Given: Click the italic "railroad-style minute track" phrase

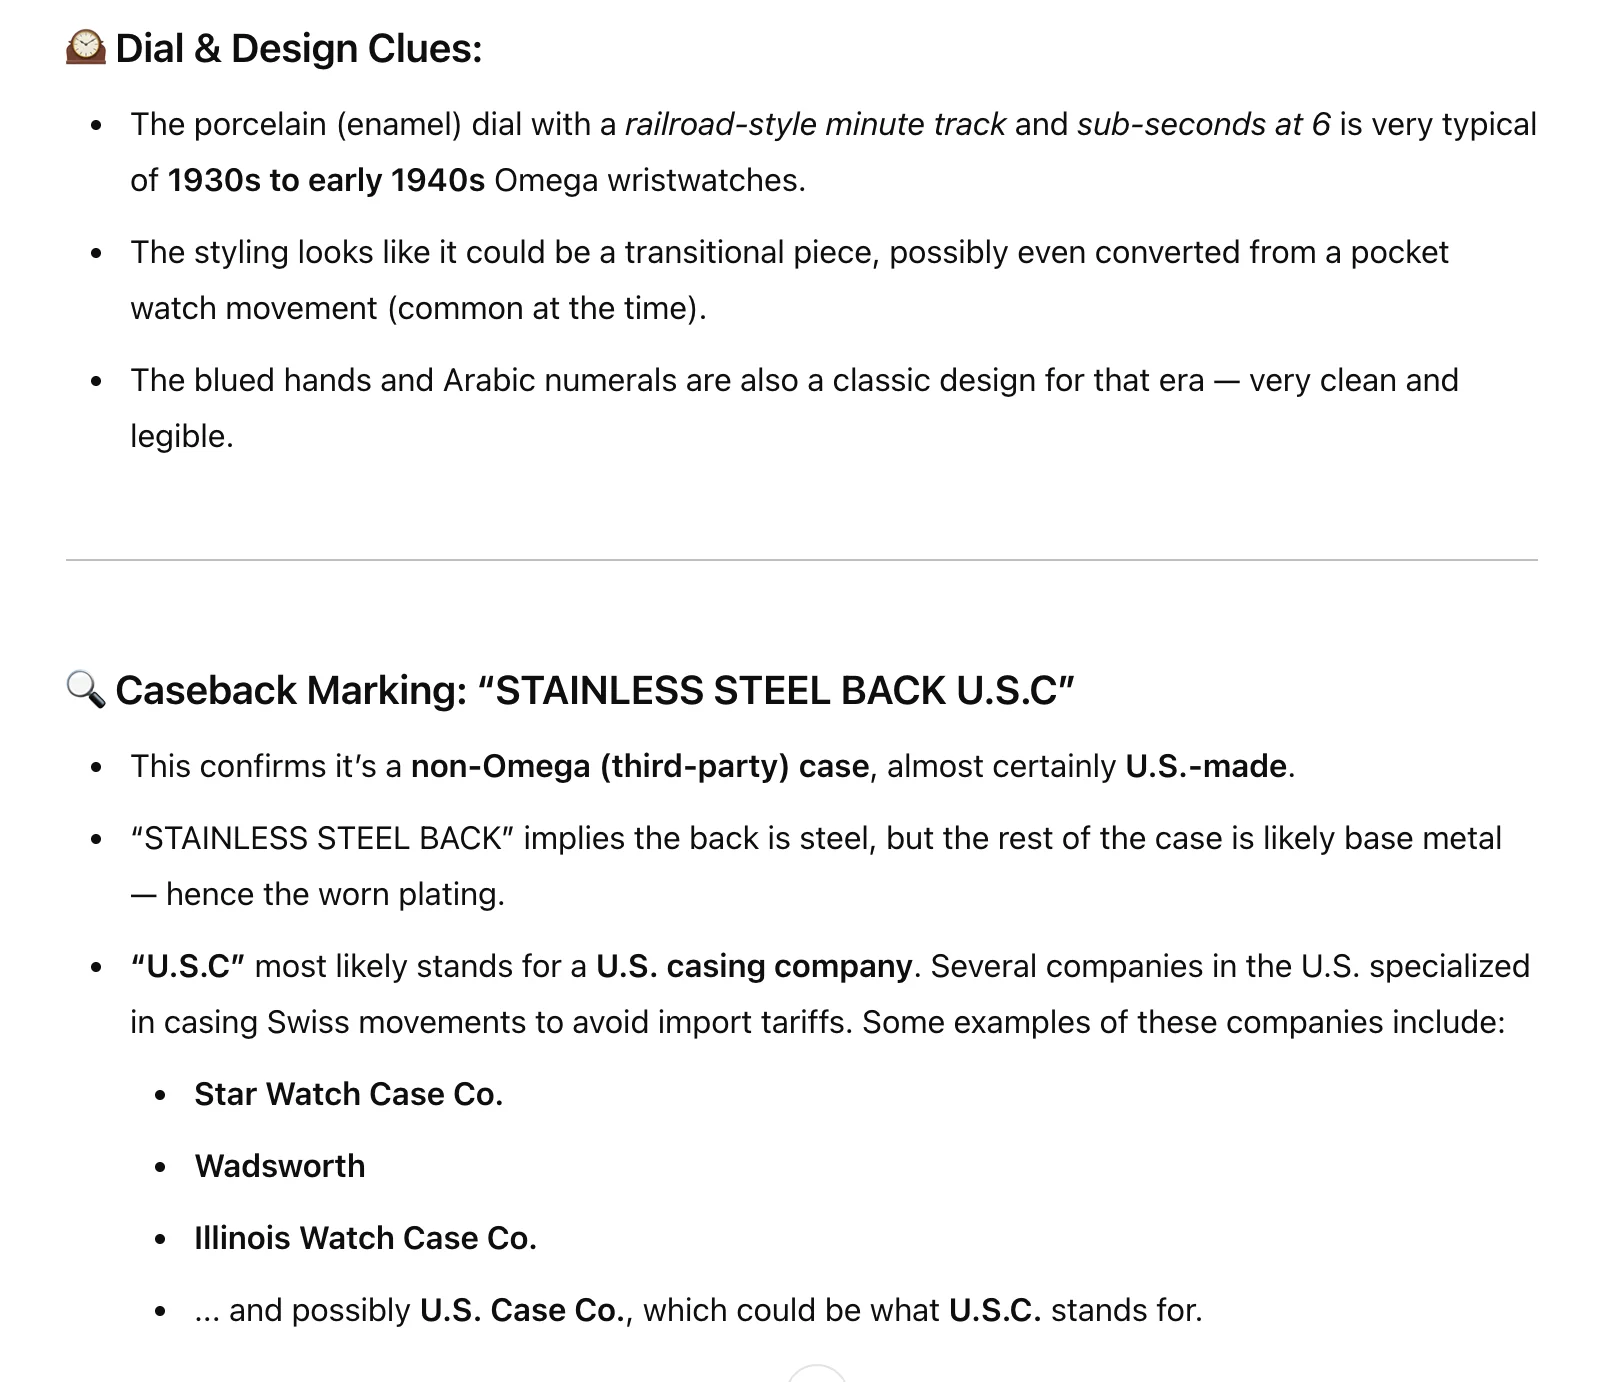Looking at the screenshot, I should [815, 124].
